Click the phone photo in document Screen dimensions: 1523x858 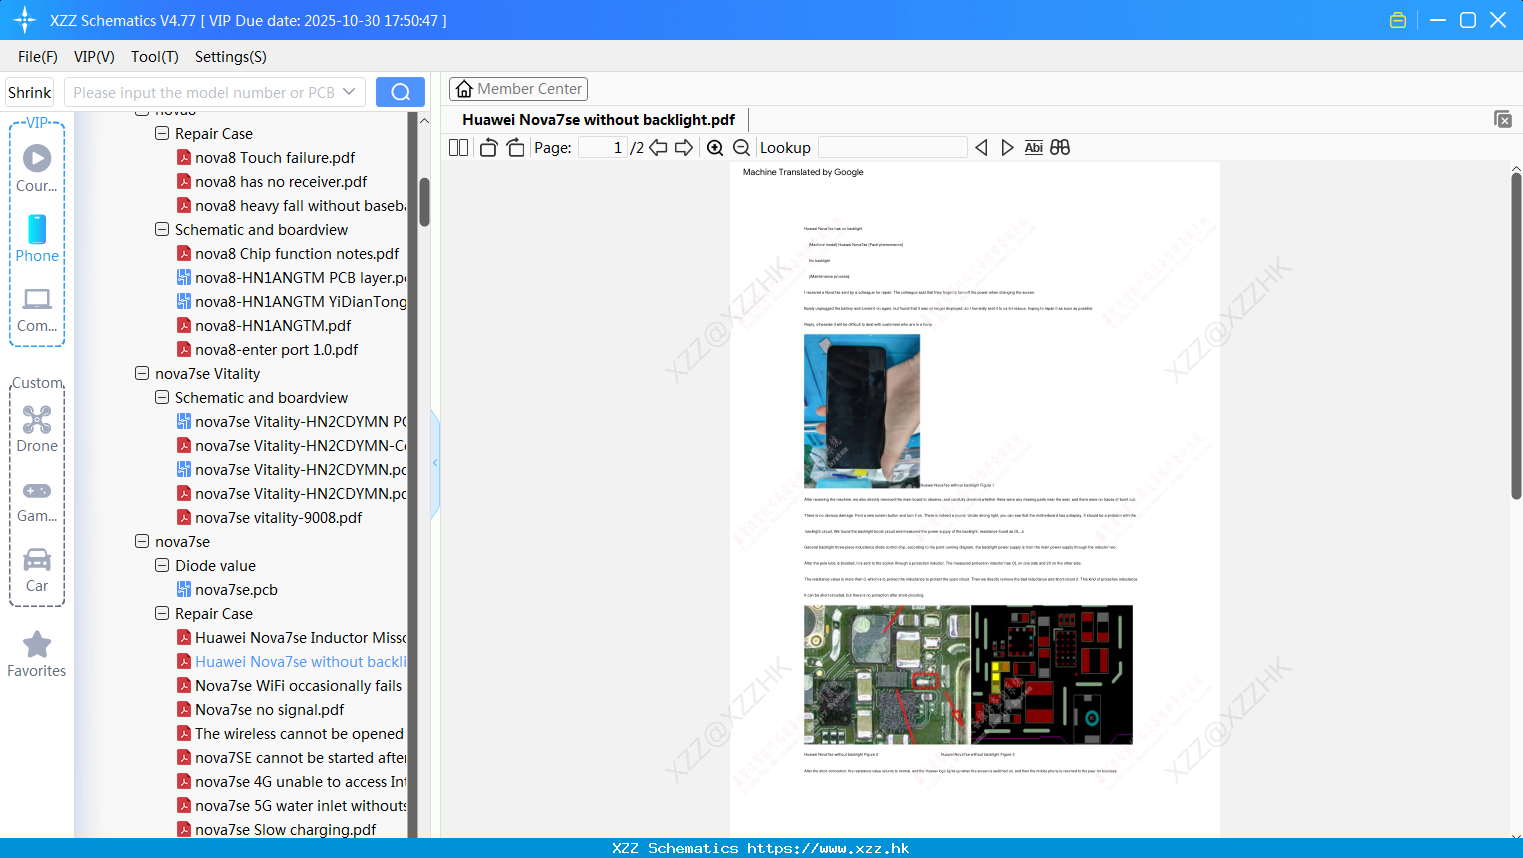point(862,411)
